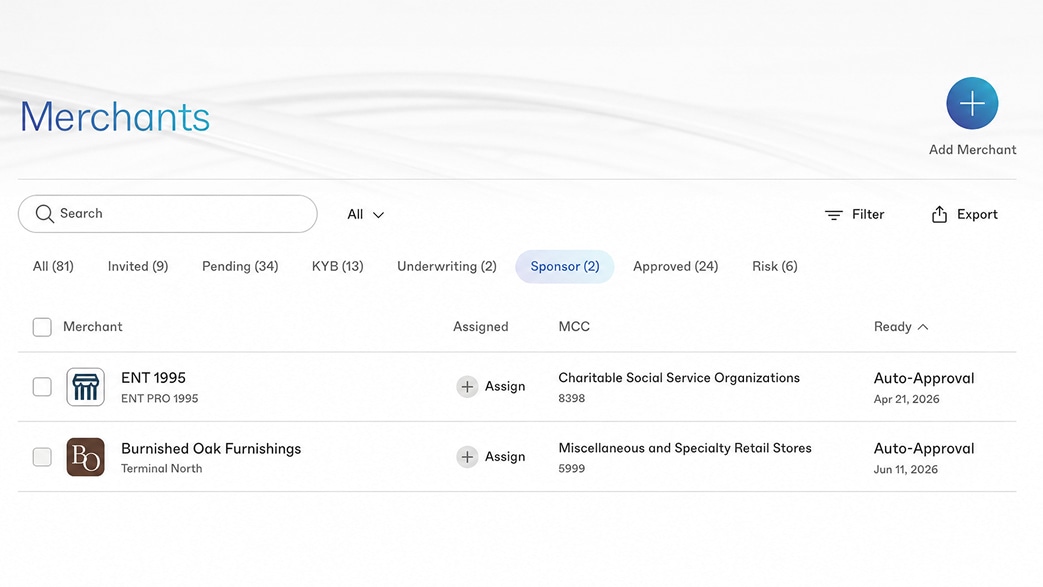Open the ENT 1995 building logo
Image resolution: width=1043 pixels, height=587 pixels.
tap(85, 387)
